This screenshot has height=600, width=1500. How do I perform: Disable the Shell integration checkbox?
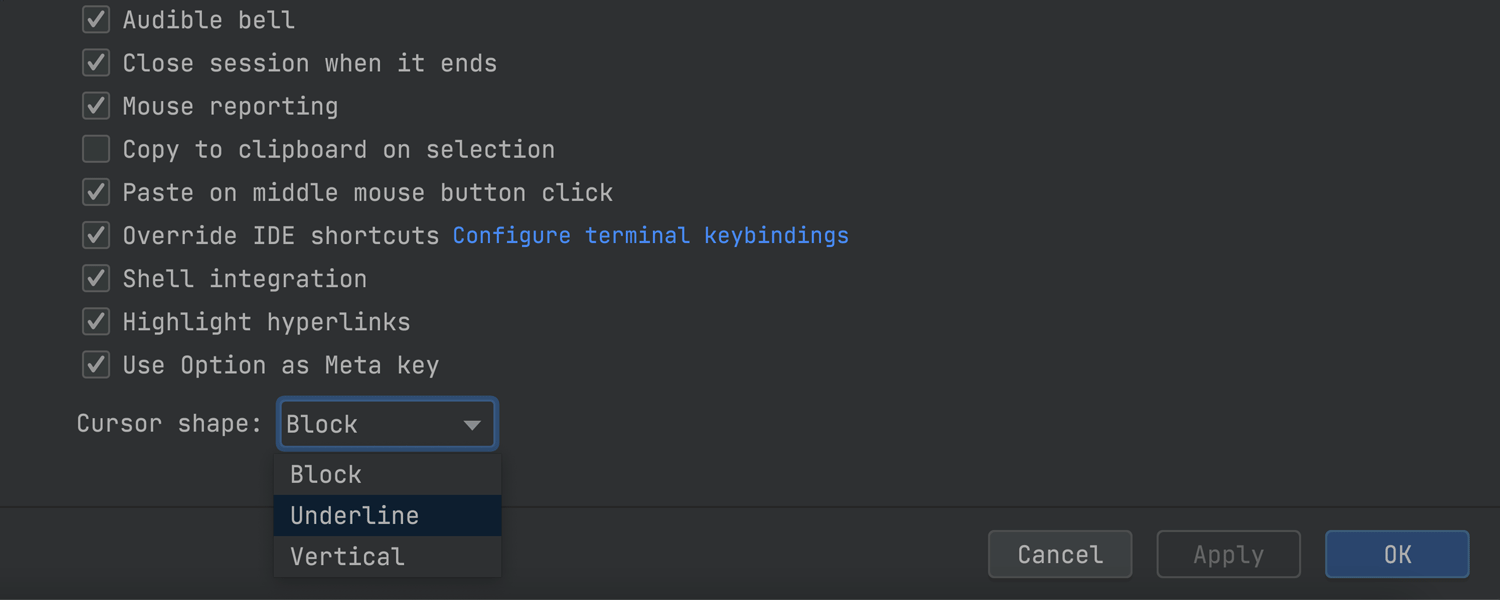click(x=96, y=278)
